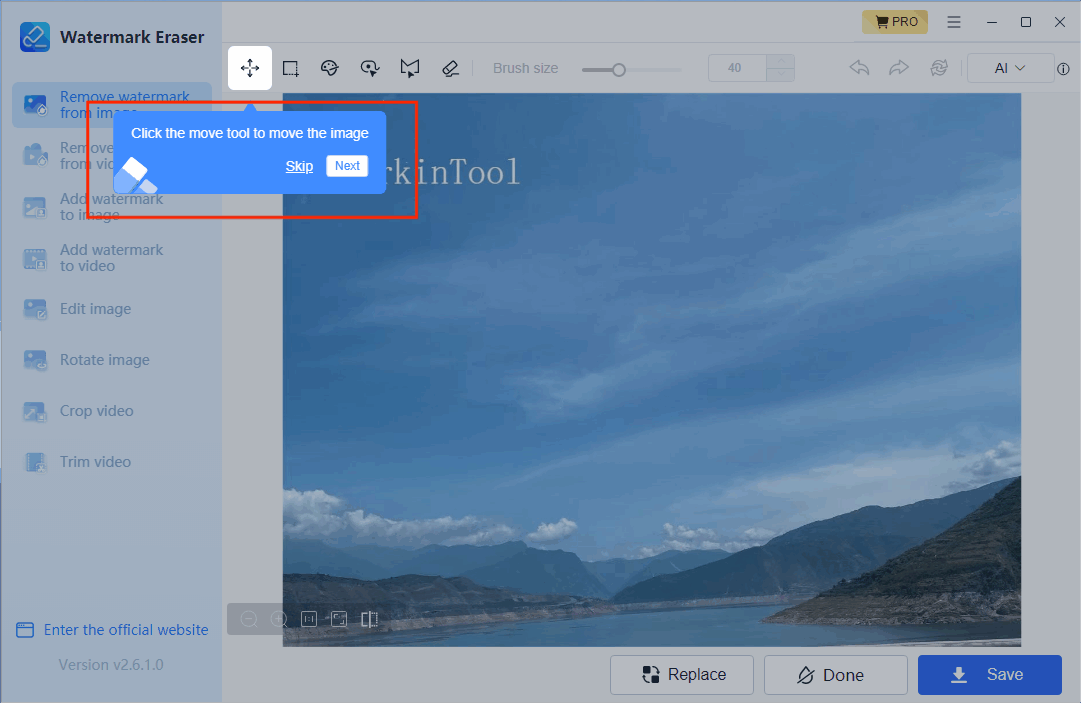This screenshot has height=703, width=1081.
Task: Fit the image to the window
Action: tap(339, 619)
